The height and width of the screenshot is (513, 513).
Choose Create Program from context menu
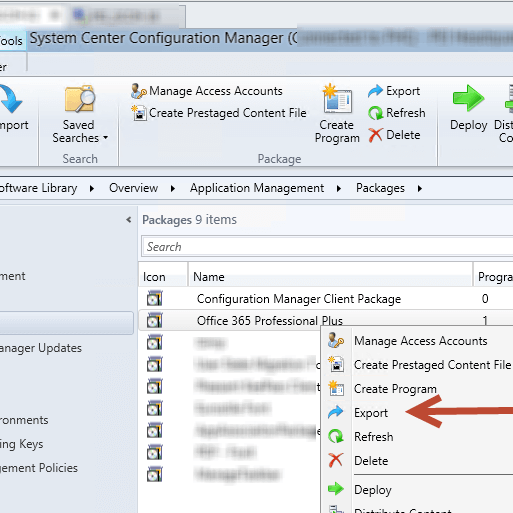(395, 389)
